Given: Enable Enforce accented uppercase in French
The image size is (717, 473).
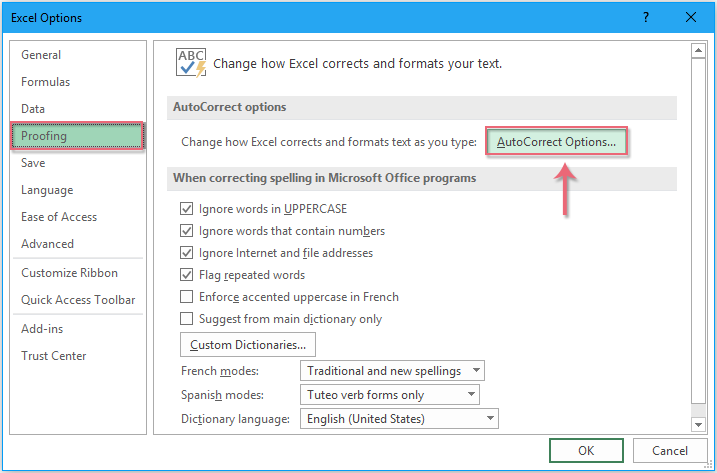Looking at the screenshot, I should (x=187, y=296).
